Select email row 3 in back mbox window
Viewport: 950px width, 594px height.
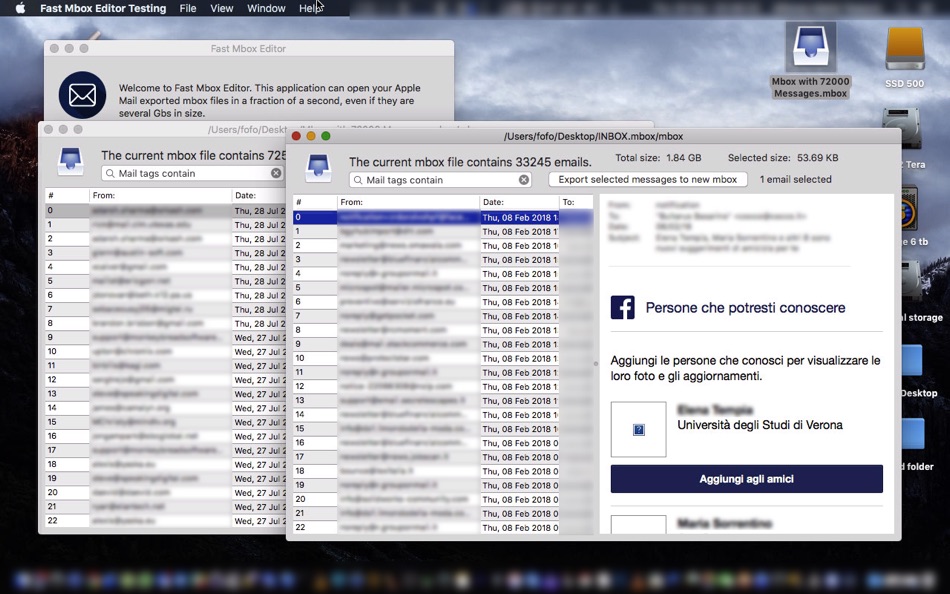pyautogui.click(x=165, y=253)
